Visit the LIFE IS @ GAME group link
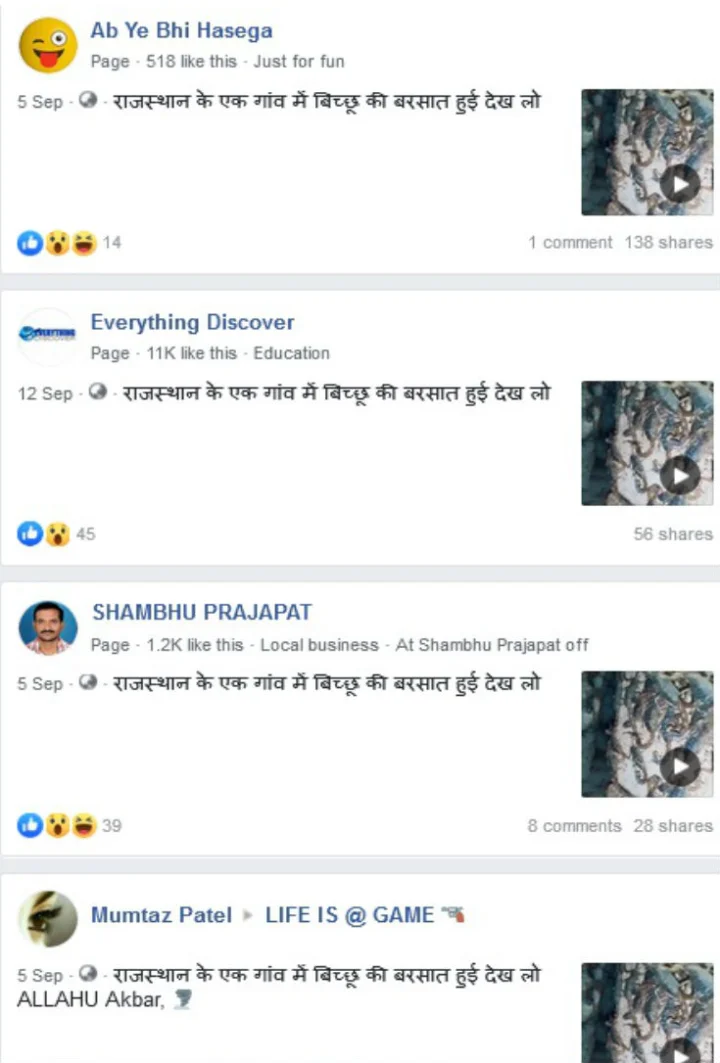 coord(349,915)
